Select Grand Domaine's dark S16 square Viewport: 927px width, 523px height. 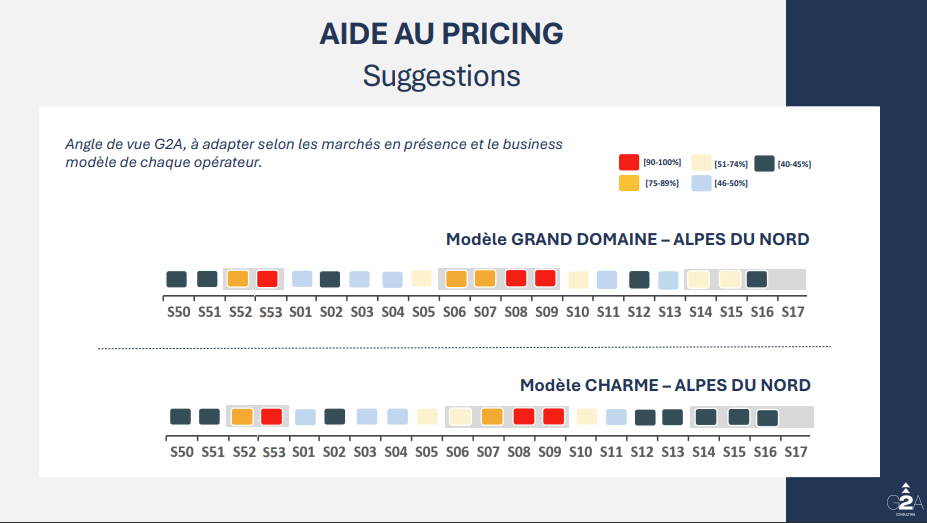pos(757,279)
